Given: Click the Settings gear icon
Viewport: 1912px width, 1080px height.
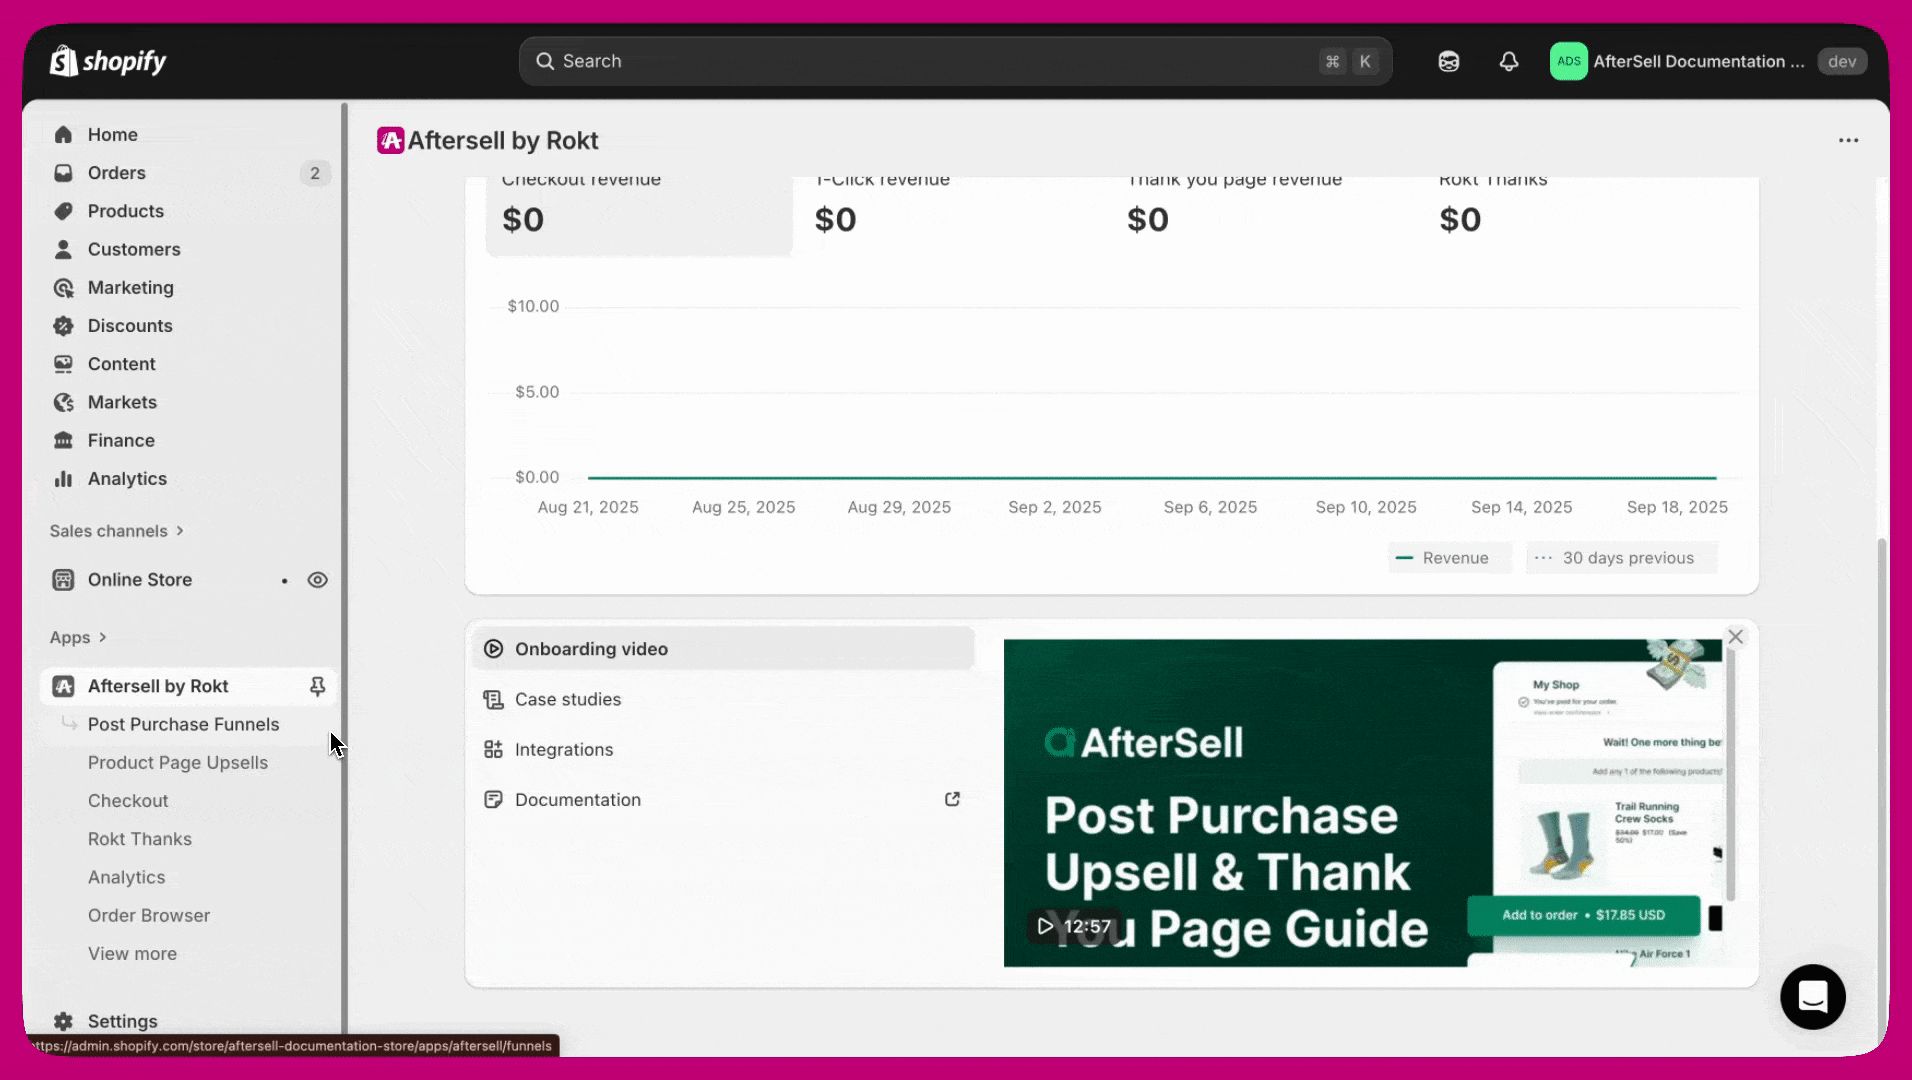Looking at the screenshot, I should point(63,1021).
